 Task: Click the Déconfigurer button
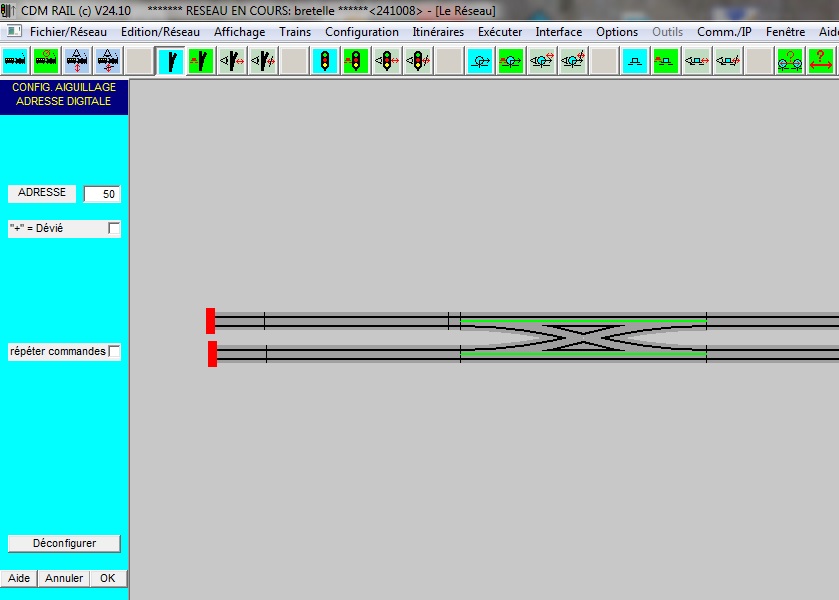[x=64, y=543]
